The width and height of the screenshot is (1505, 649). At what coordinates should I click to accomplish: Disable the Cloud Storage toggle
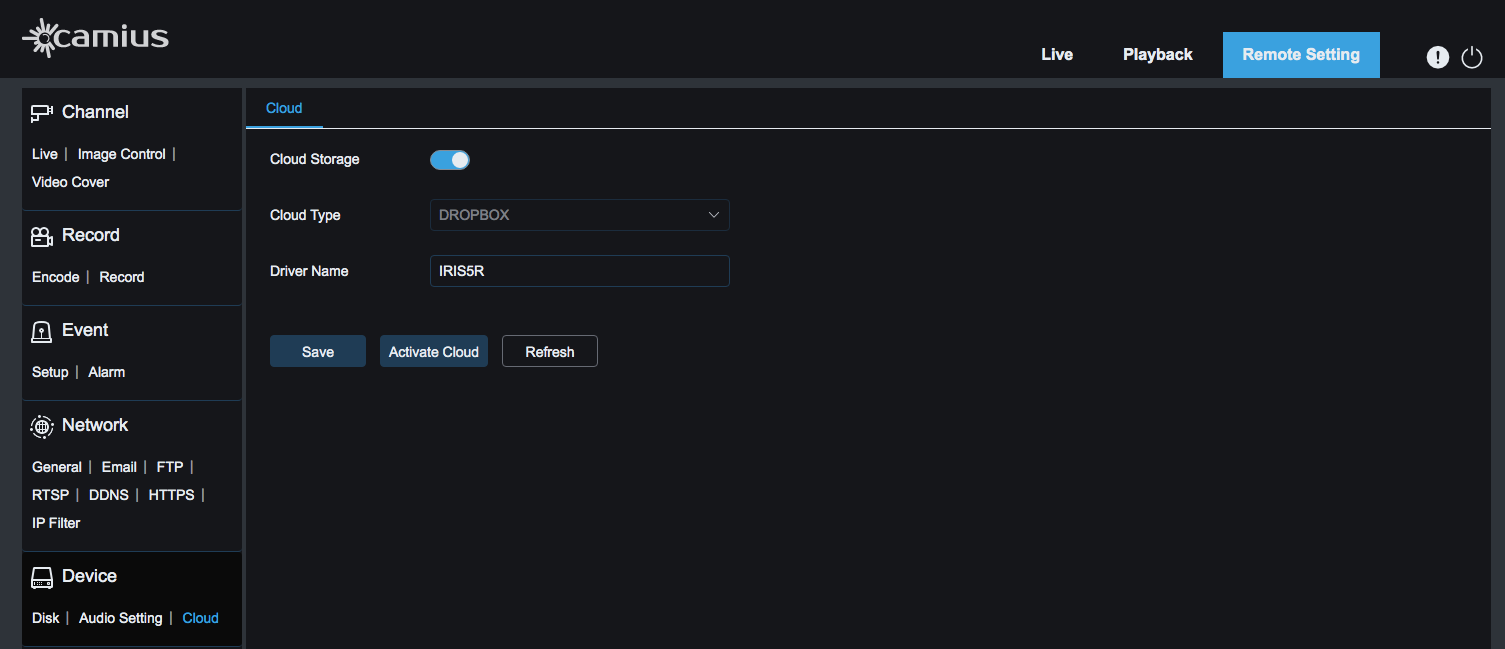coord(450,159)
